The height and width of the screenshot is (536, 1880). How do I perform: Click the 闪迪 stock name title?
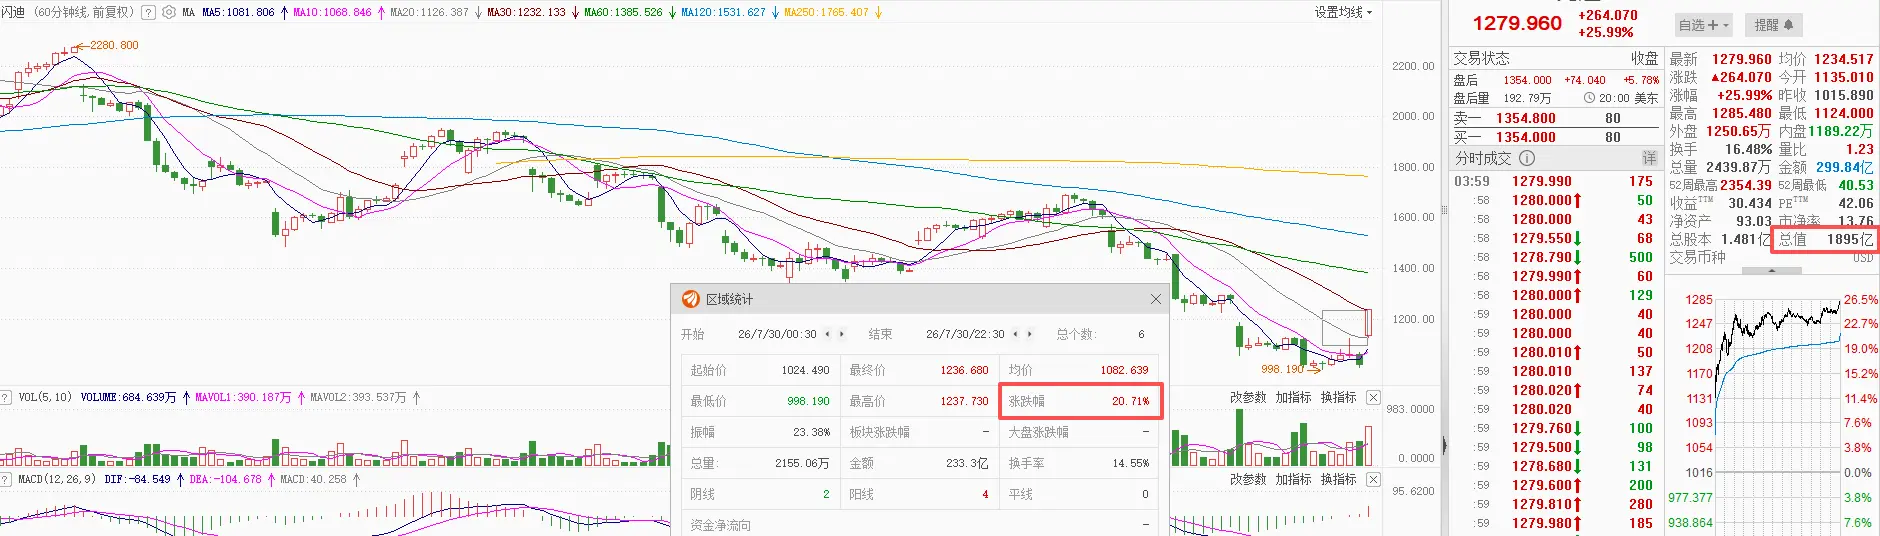[13, 13]
